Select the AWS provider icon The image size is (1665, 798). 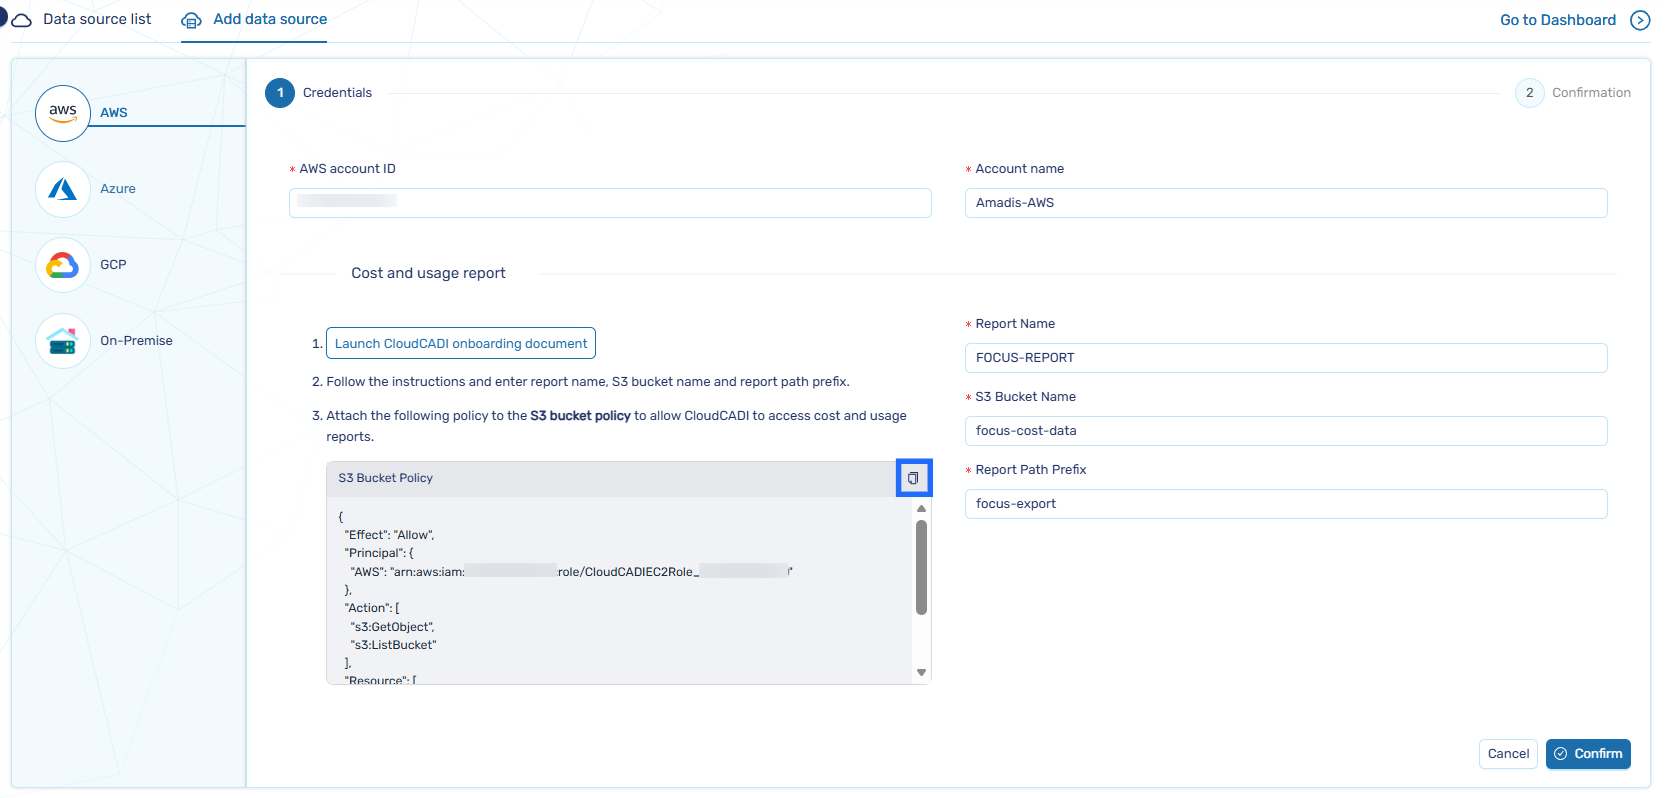coord(63,113)
